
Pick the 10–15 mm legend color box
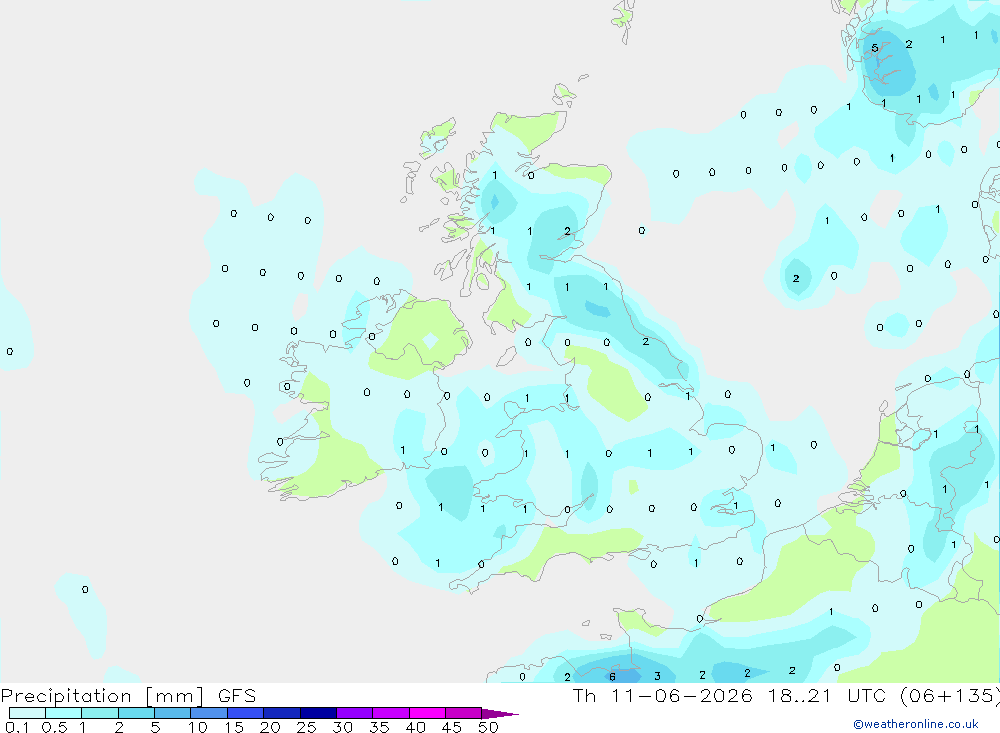[x=209, y=713]
